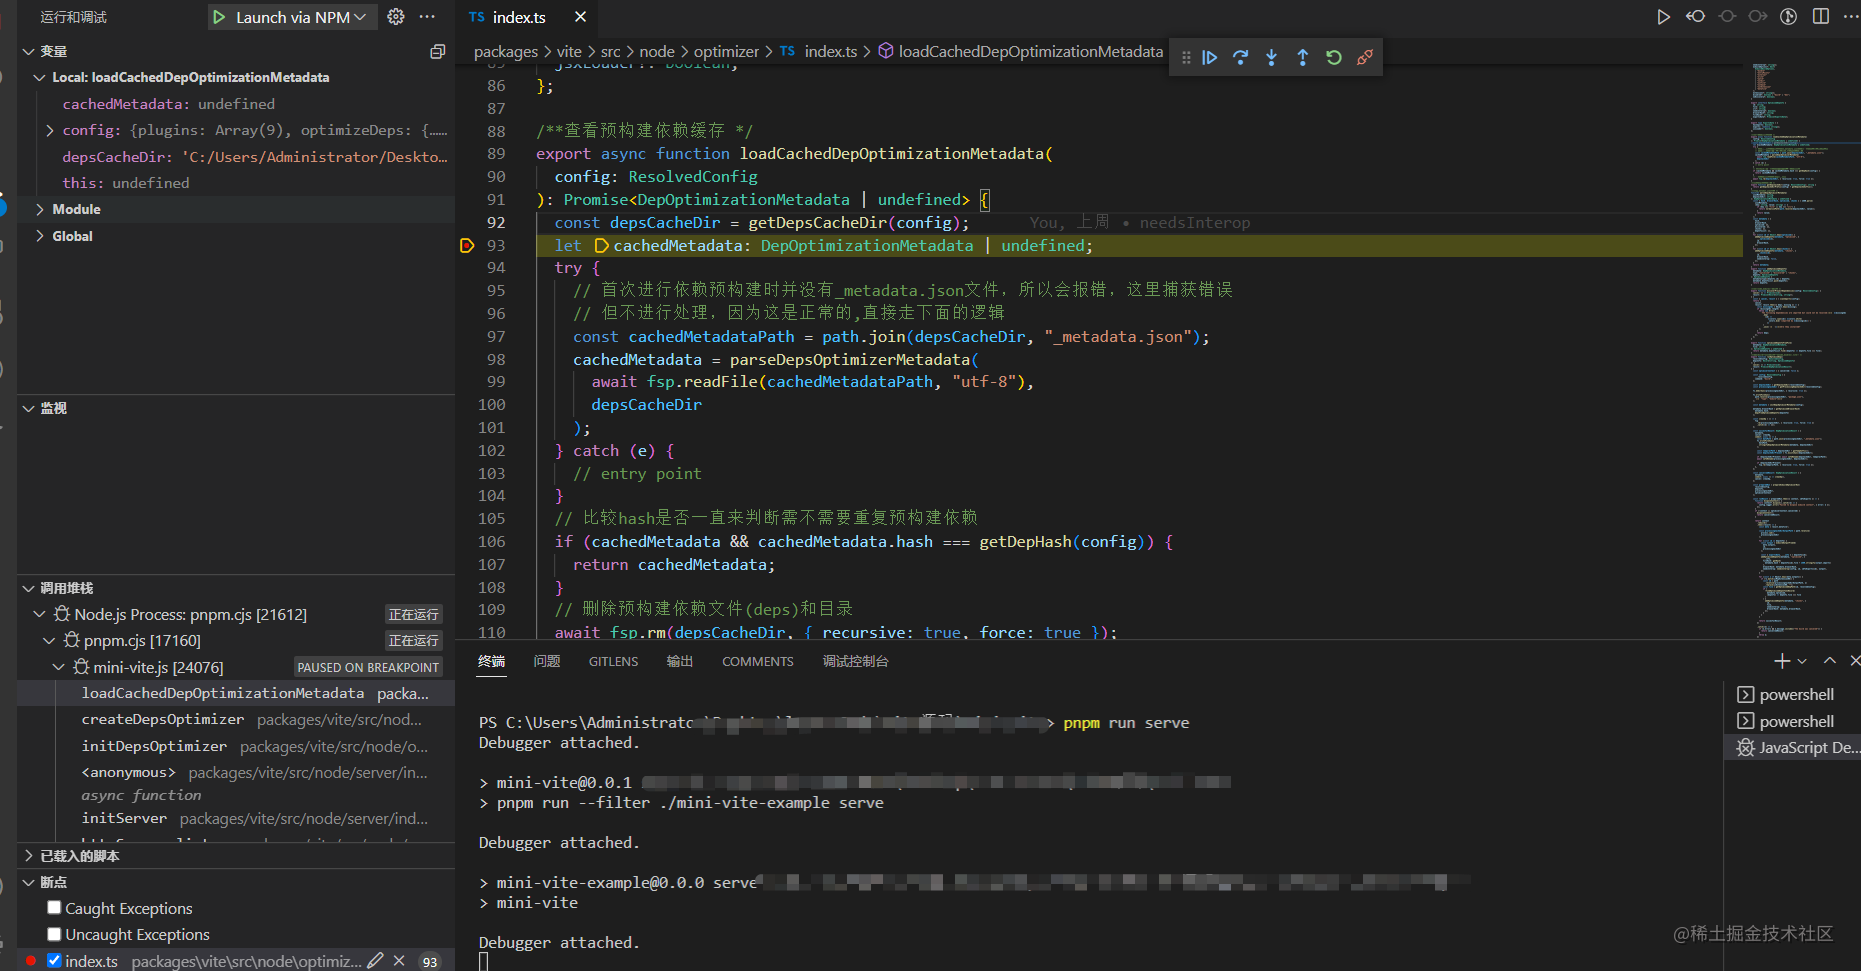Select the first powershell terminal
Image resolution: width=1861 pixels, height=971 pixels.
[1798, 695]
